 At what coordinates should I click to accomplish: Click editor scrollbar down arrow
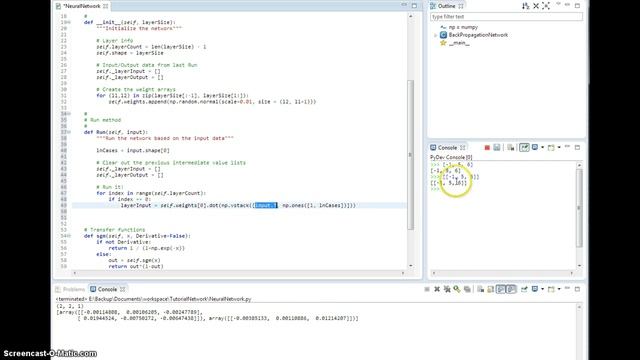point(411,266)
